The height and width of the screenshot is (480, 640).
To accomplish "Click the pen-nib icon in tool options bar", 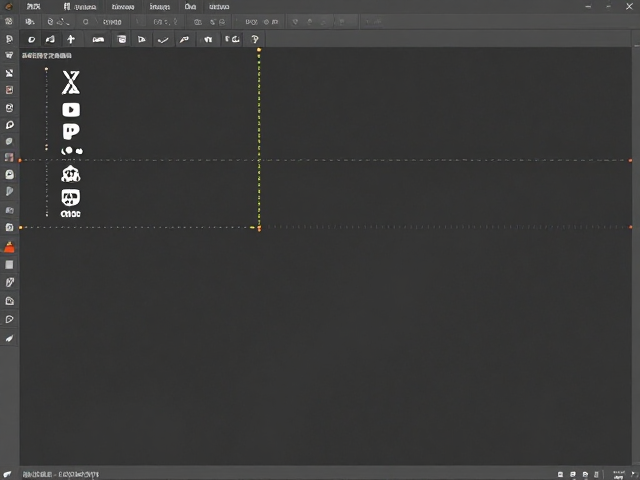I will pos(184,39).
